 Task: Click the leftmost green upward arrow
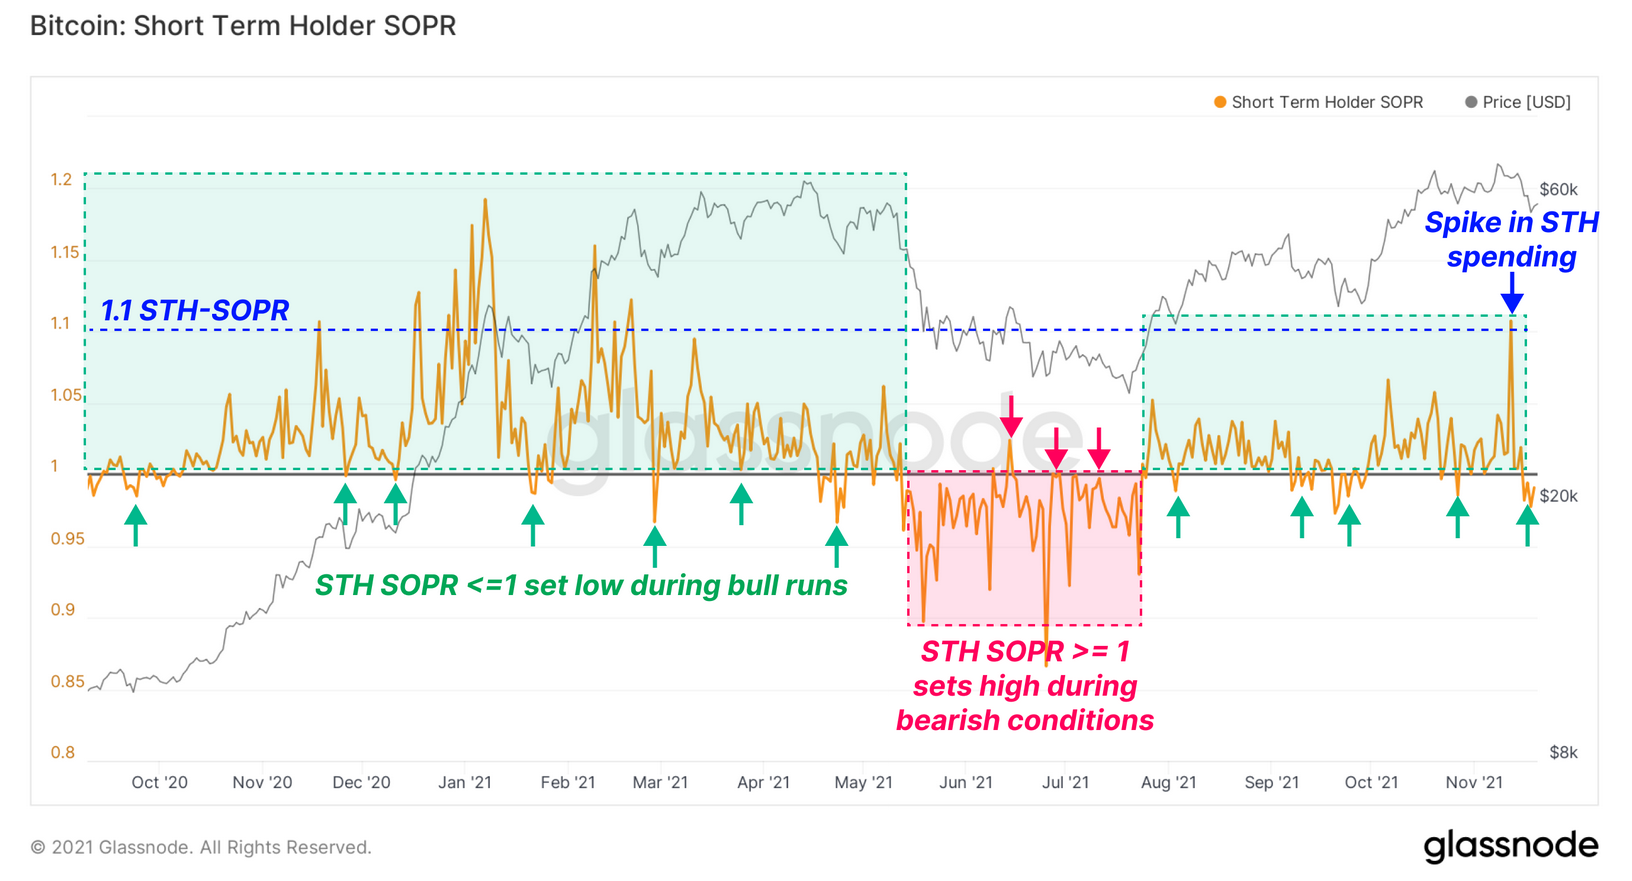point(135,525)
